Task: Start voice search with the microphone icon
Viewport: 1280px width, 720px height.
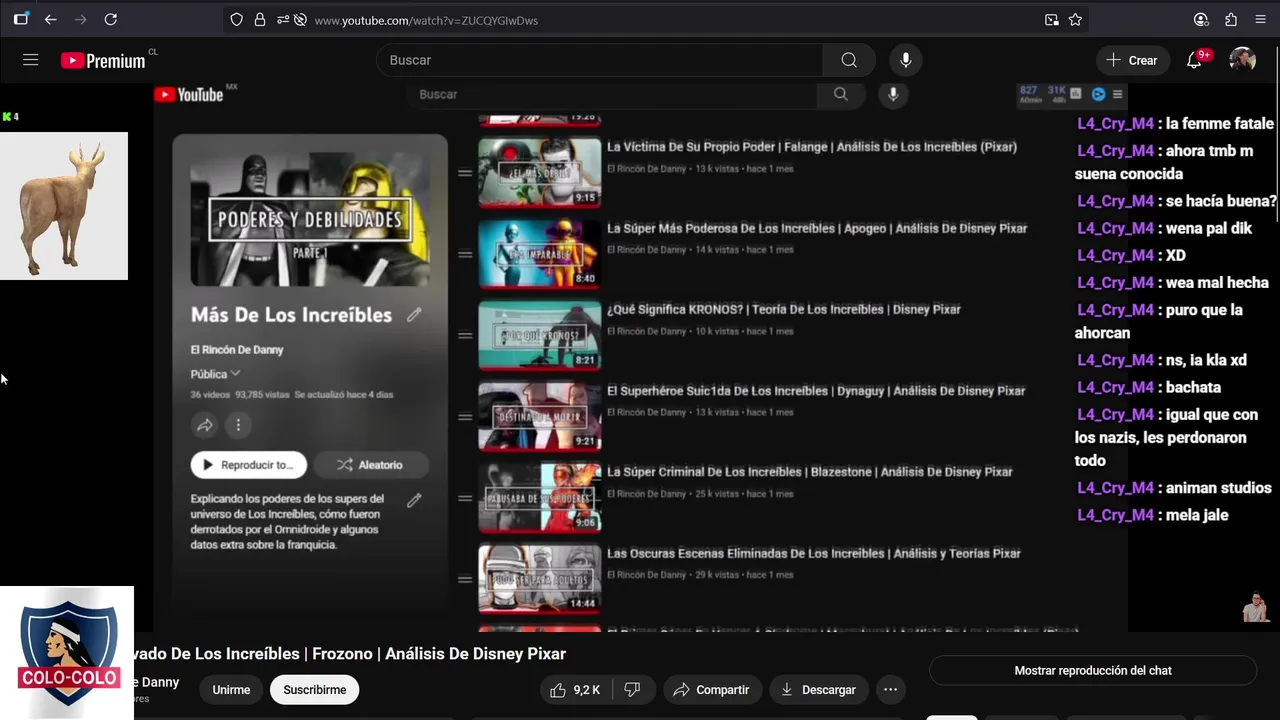Action: (906, 60)
